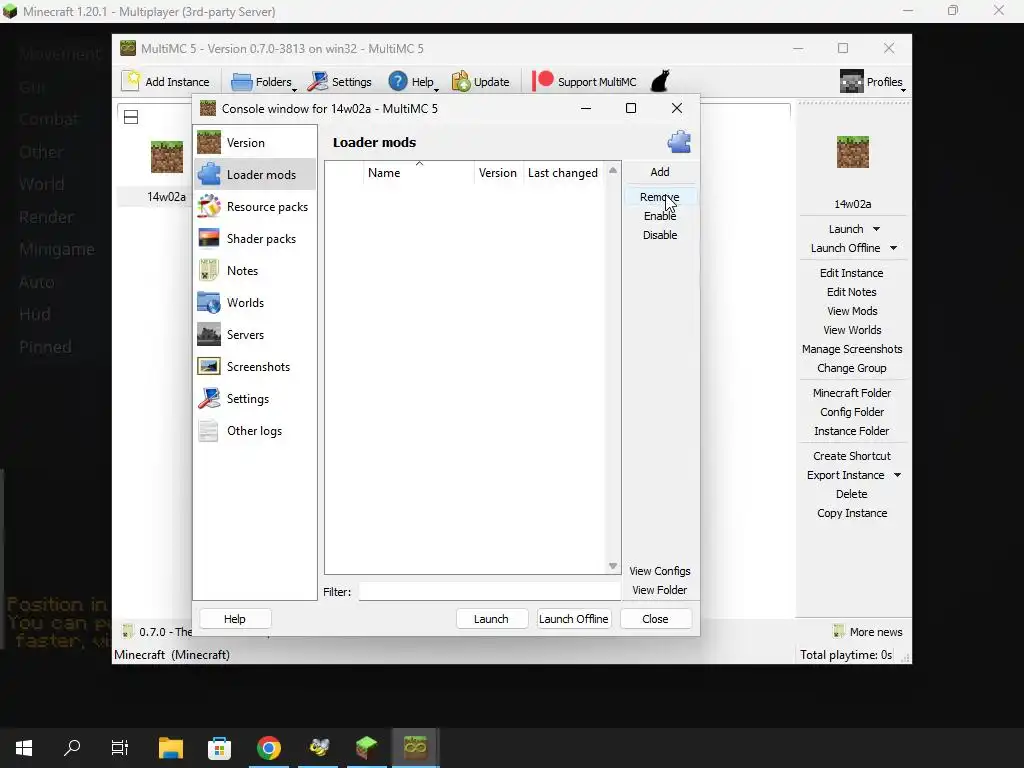Open the Worlds globe folder icon
1024x768 pixels.
209,302
